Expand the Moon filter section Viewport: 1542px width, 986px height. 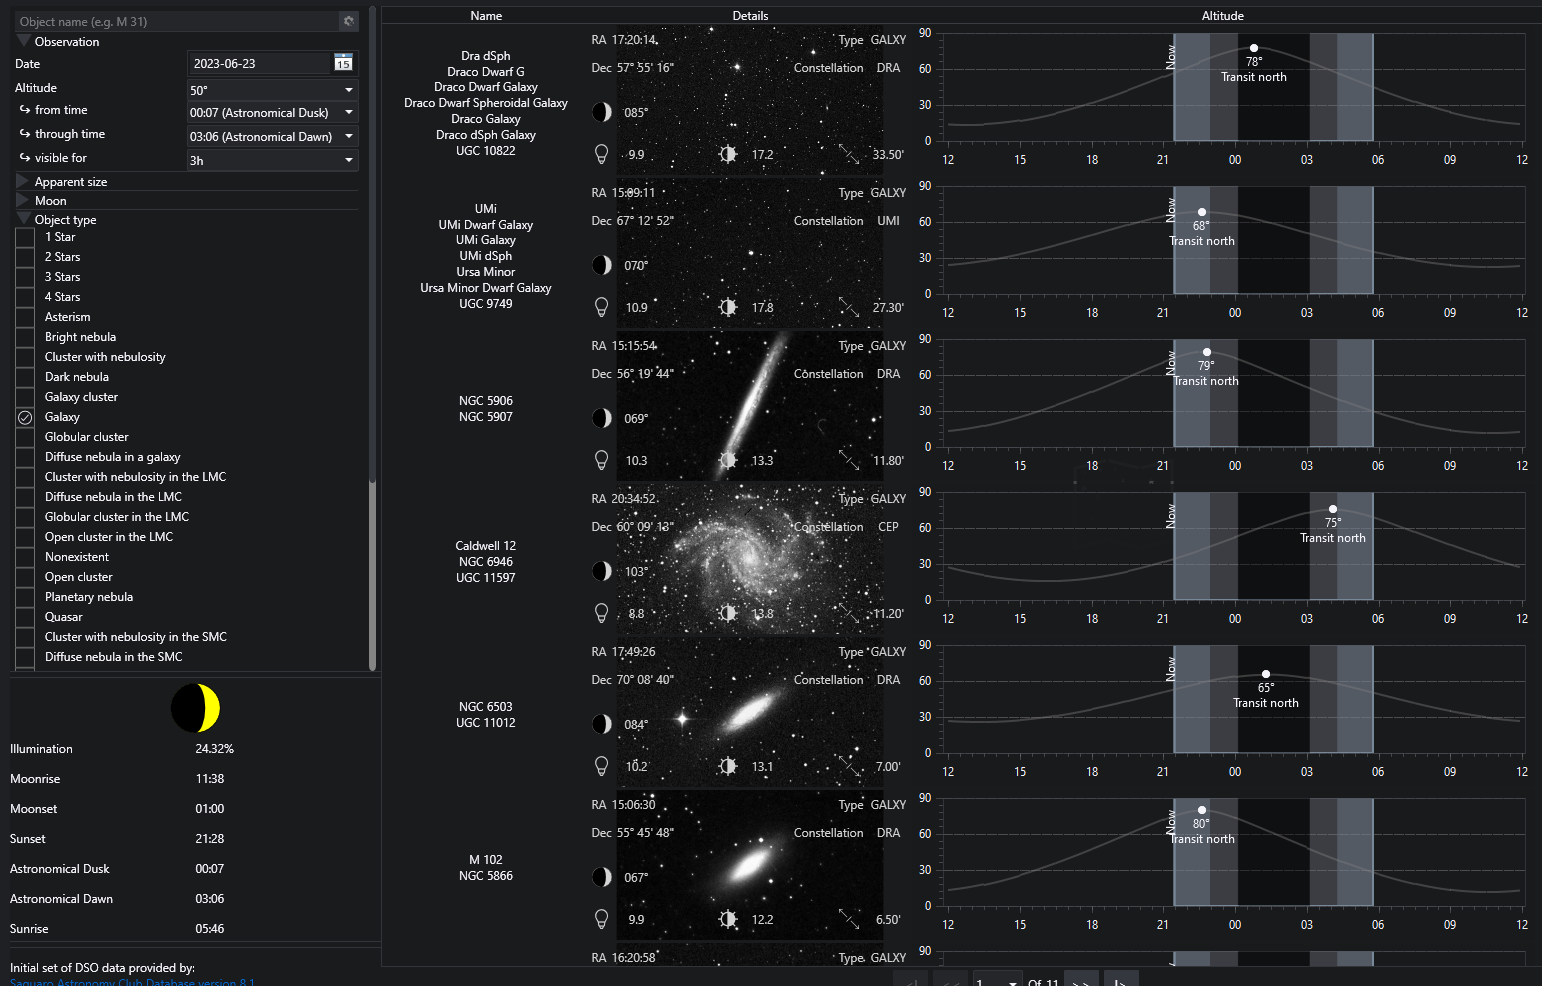(x=23, y=200)
